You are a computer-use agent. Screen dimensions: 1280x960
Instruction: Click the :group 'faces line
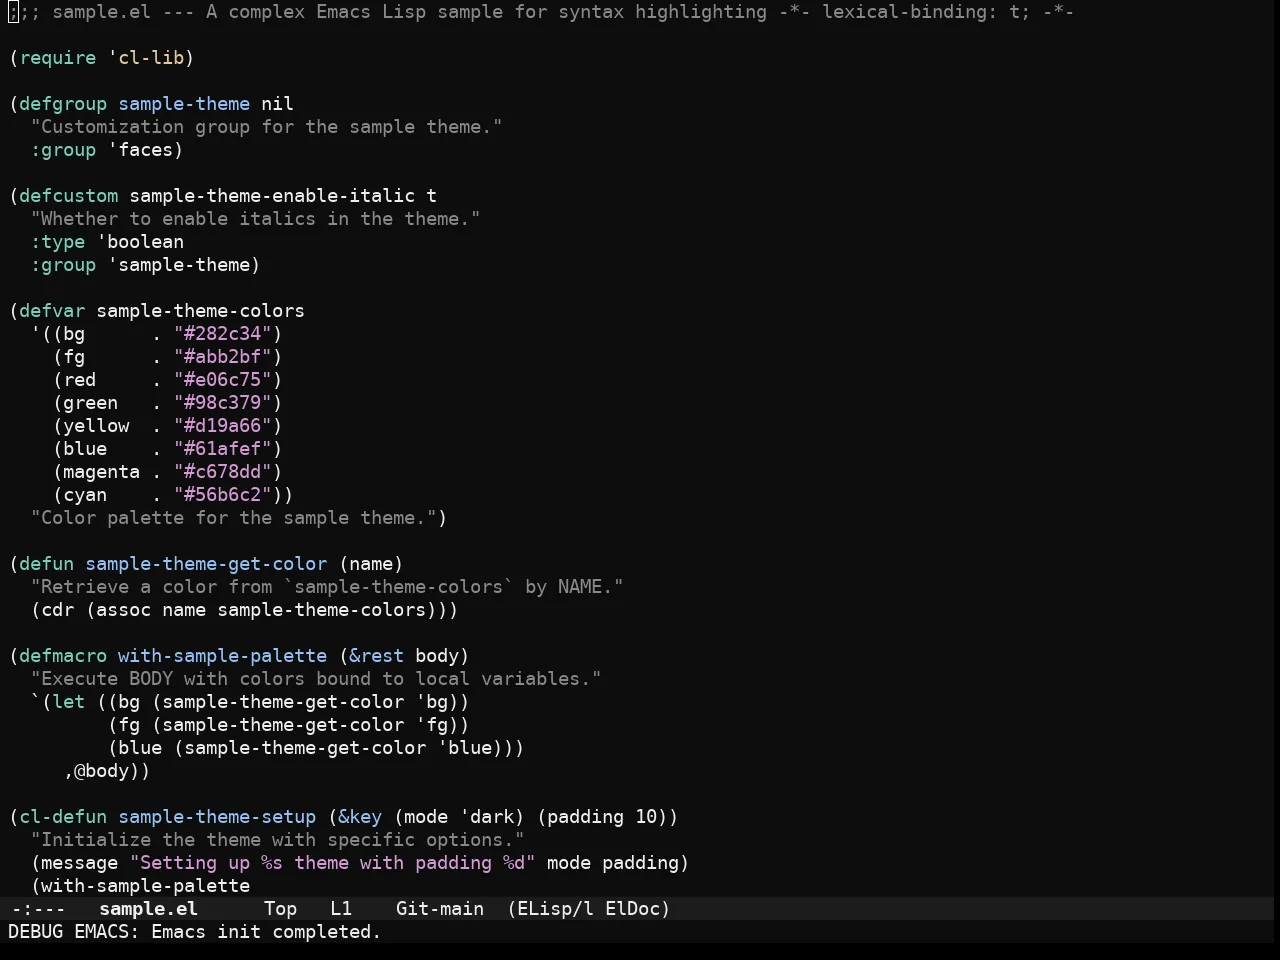coord(107,150)
